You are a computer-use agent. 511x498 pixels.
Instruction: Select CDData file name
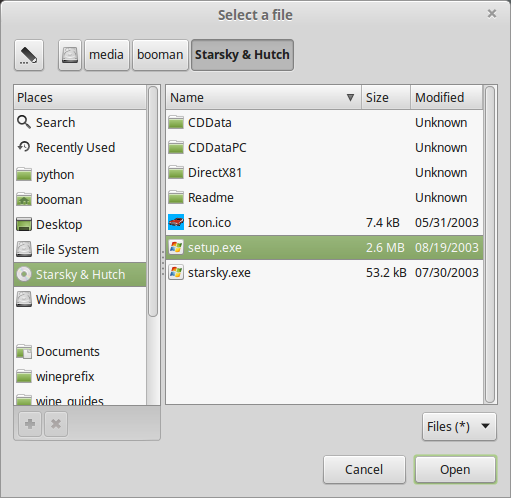click(x=210, y=123)
